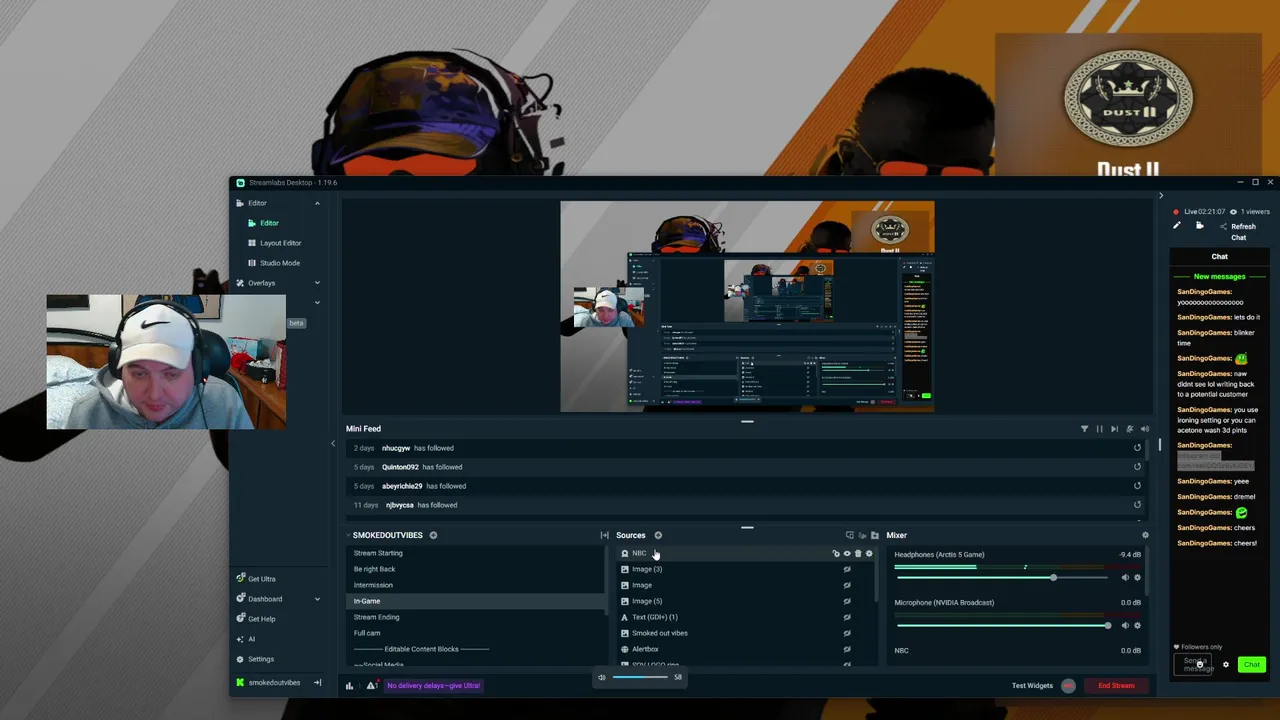The height and width of the screenshot is (720, 1280).
Task: Toggle the recording button beside End Stream
Action: pos(1068,686)
